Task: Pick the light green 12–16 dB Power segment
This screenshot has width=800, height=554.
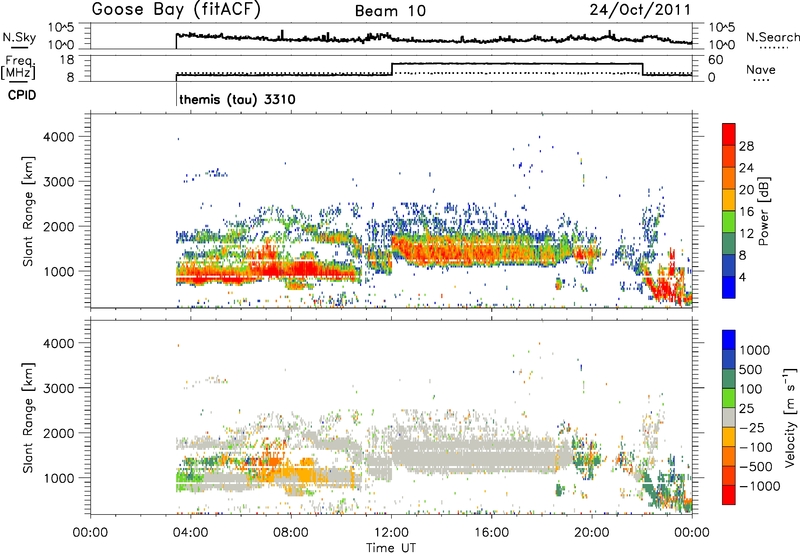Action: tap(729, 222)
